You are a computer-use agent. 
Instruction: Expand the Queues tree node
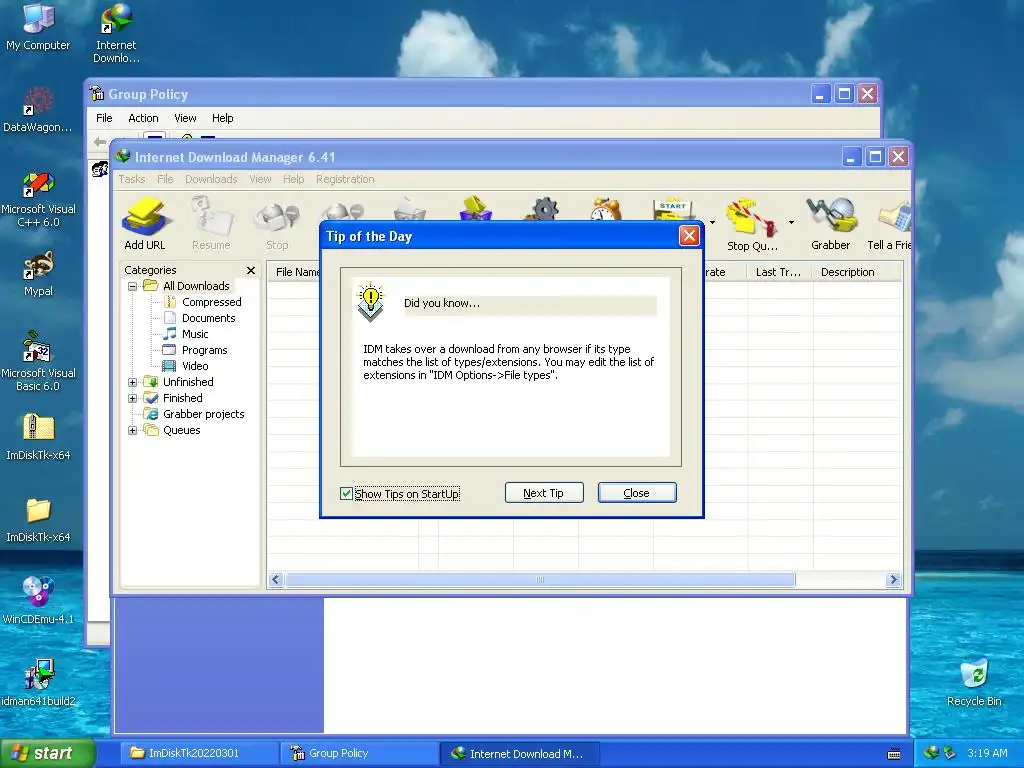(133, 430)
